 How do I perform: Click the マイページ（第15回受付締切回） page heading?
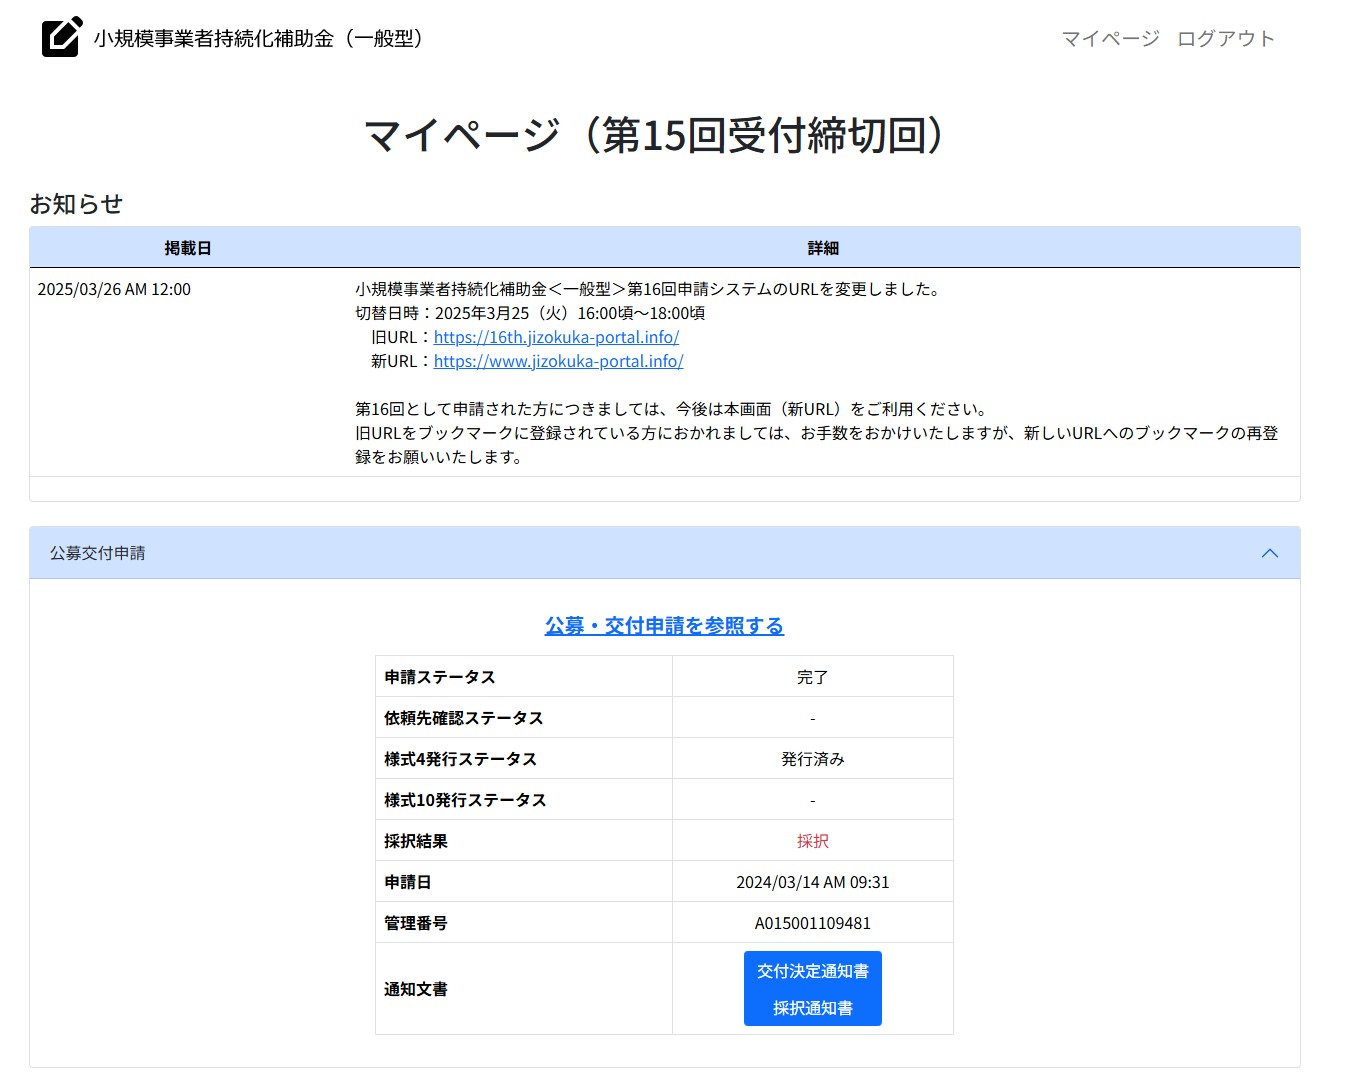point(654,135)
